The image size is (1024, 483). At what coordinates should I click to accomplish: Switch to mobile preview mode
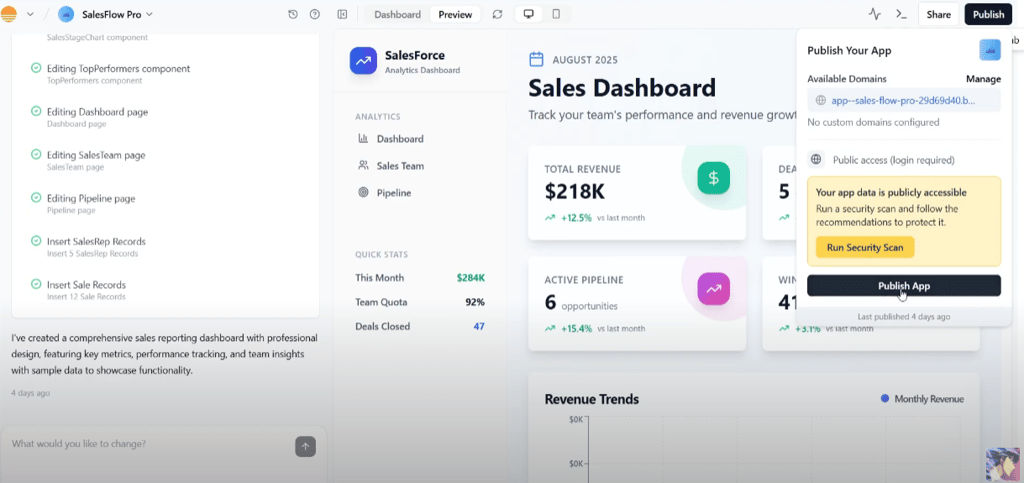556,14
